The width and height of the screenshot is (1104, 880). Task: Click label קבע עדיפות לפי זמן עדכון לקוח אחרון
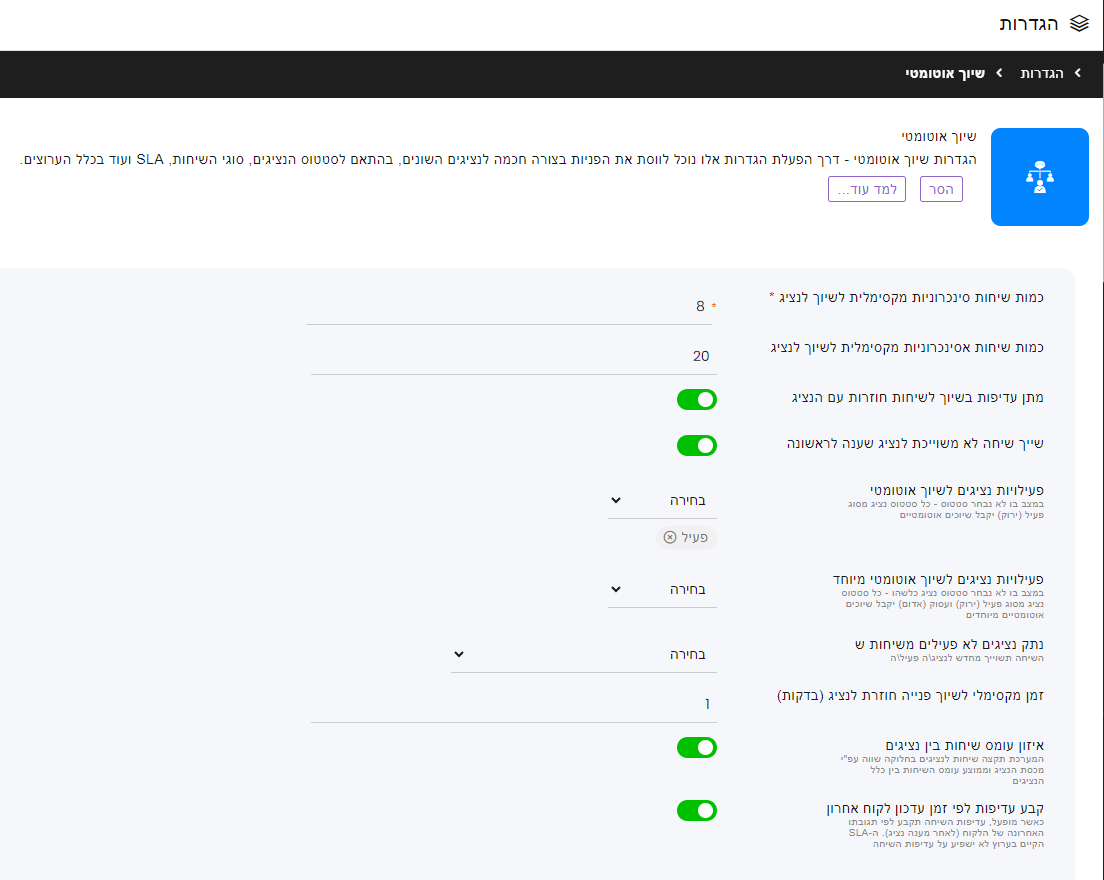[x=935, y=808]
